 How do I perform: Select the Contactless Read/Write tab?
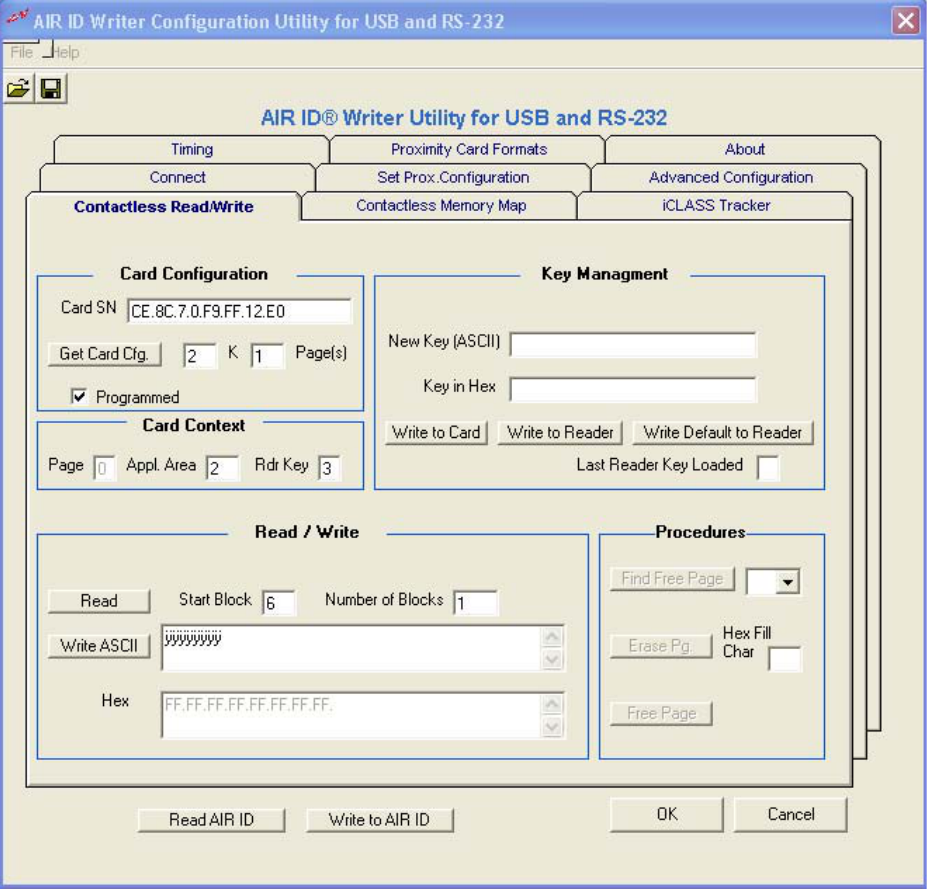click(x=164, y=206)
